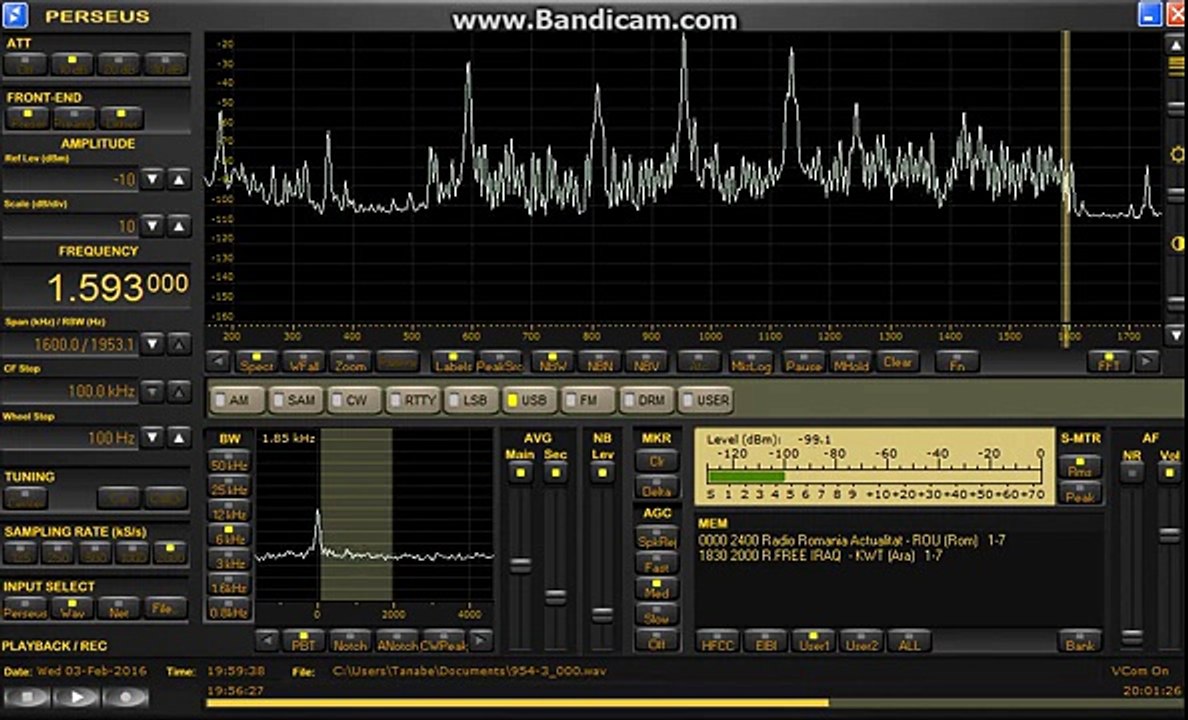Adjust the AF Vol slider
Screen dimensions: 1188x720
tap(1170, 536)
